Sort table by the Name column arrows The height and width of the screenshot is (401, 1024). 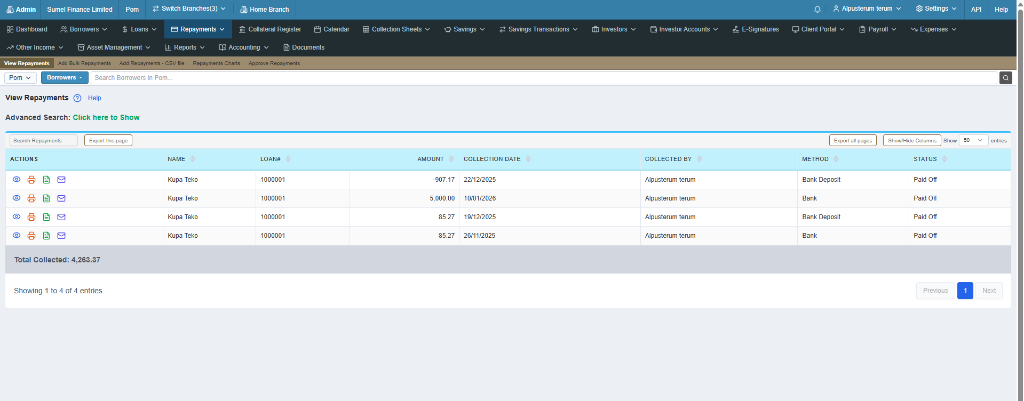pos(193,159)
